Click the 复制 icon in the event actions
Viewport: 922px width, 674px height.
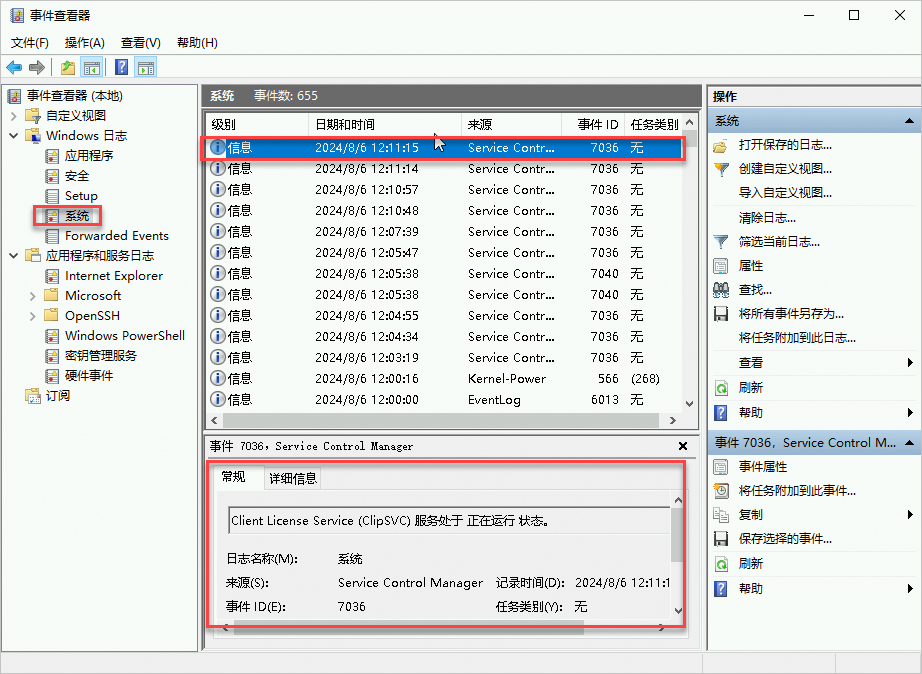(722, 514)
